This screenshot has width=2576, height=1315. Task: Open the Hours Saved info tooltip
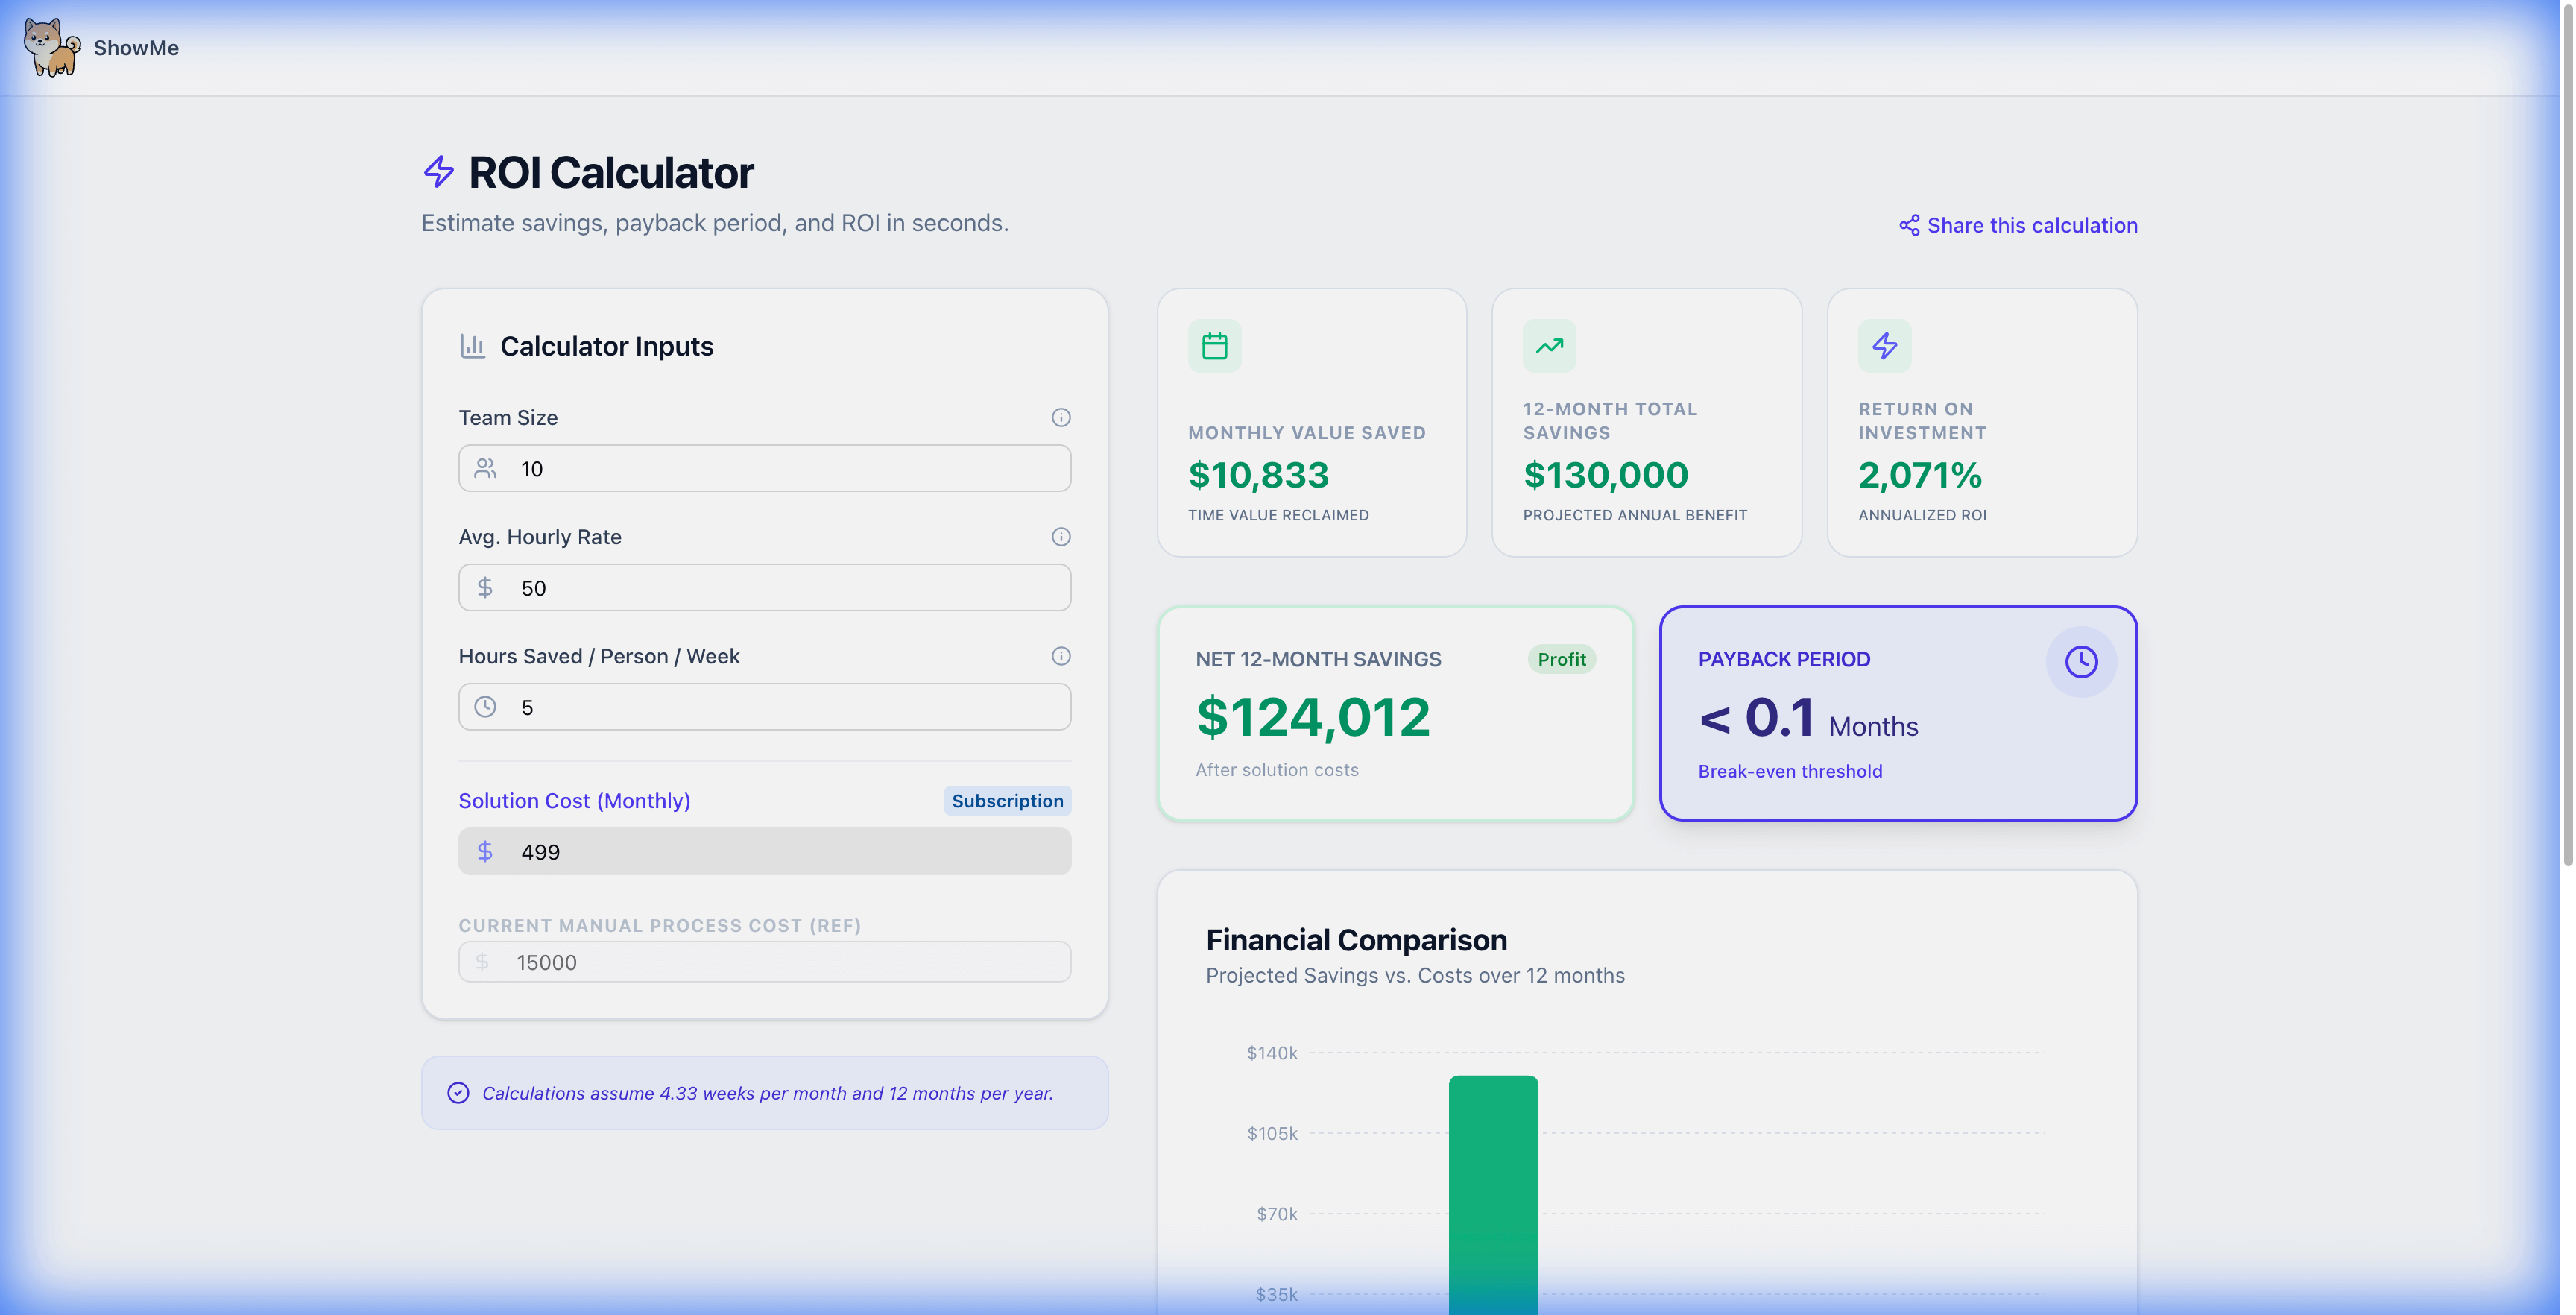tap(1061, 656)
